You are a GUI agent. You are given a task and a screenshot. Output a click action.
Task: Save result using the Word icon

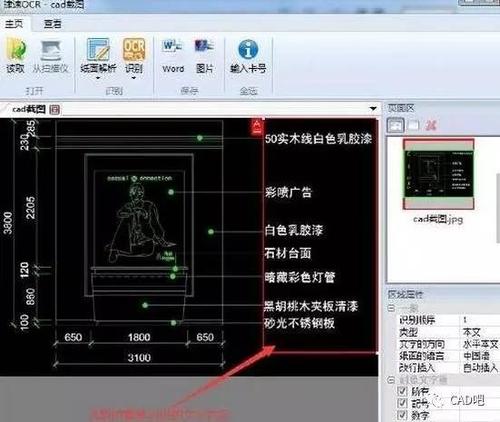coord(173,55)
